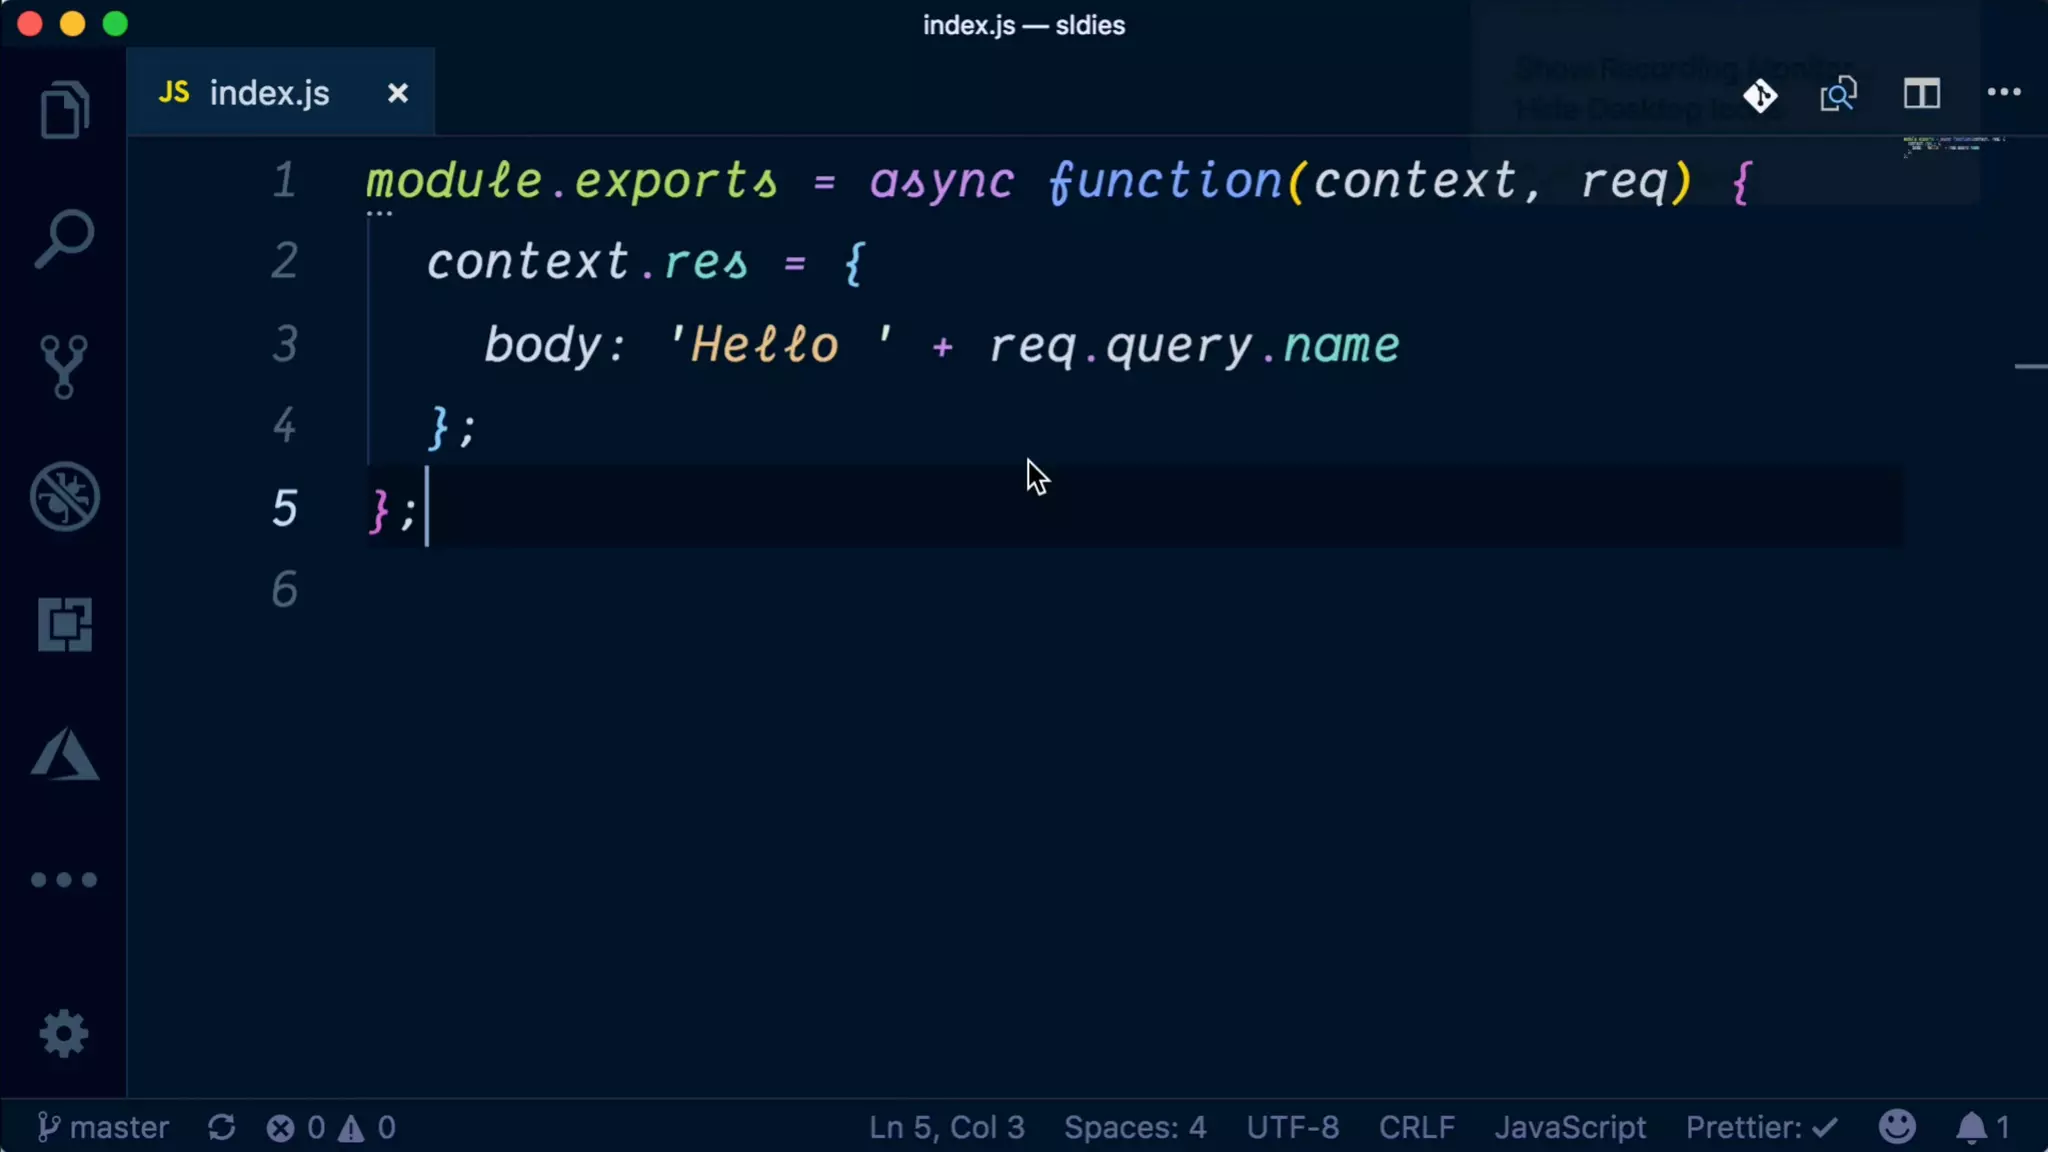This screenshot has width=2048, height=1152.
Task: Open the Azure view
Action: (64, 754)
